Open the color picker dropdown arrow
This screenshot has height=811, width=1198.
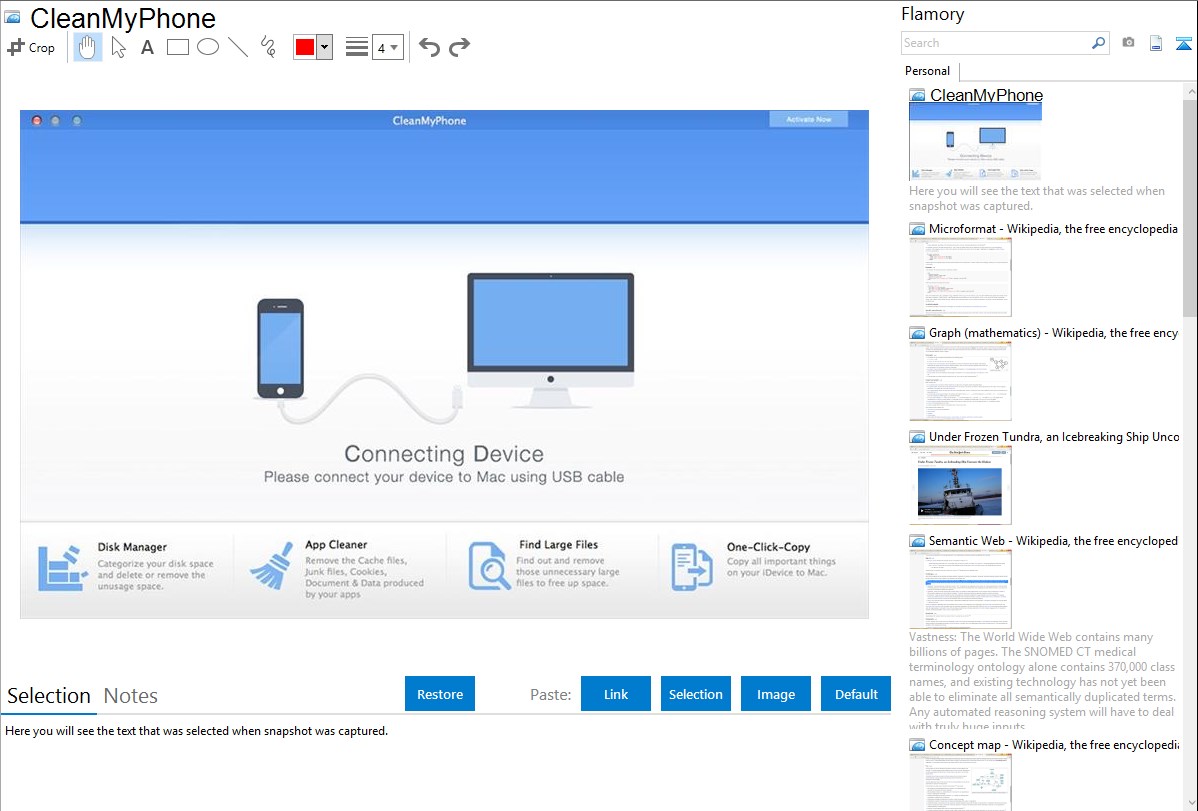pos(325,47)
